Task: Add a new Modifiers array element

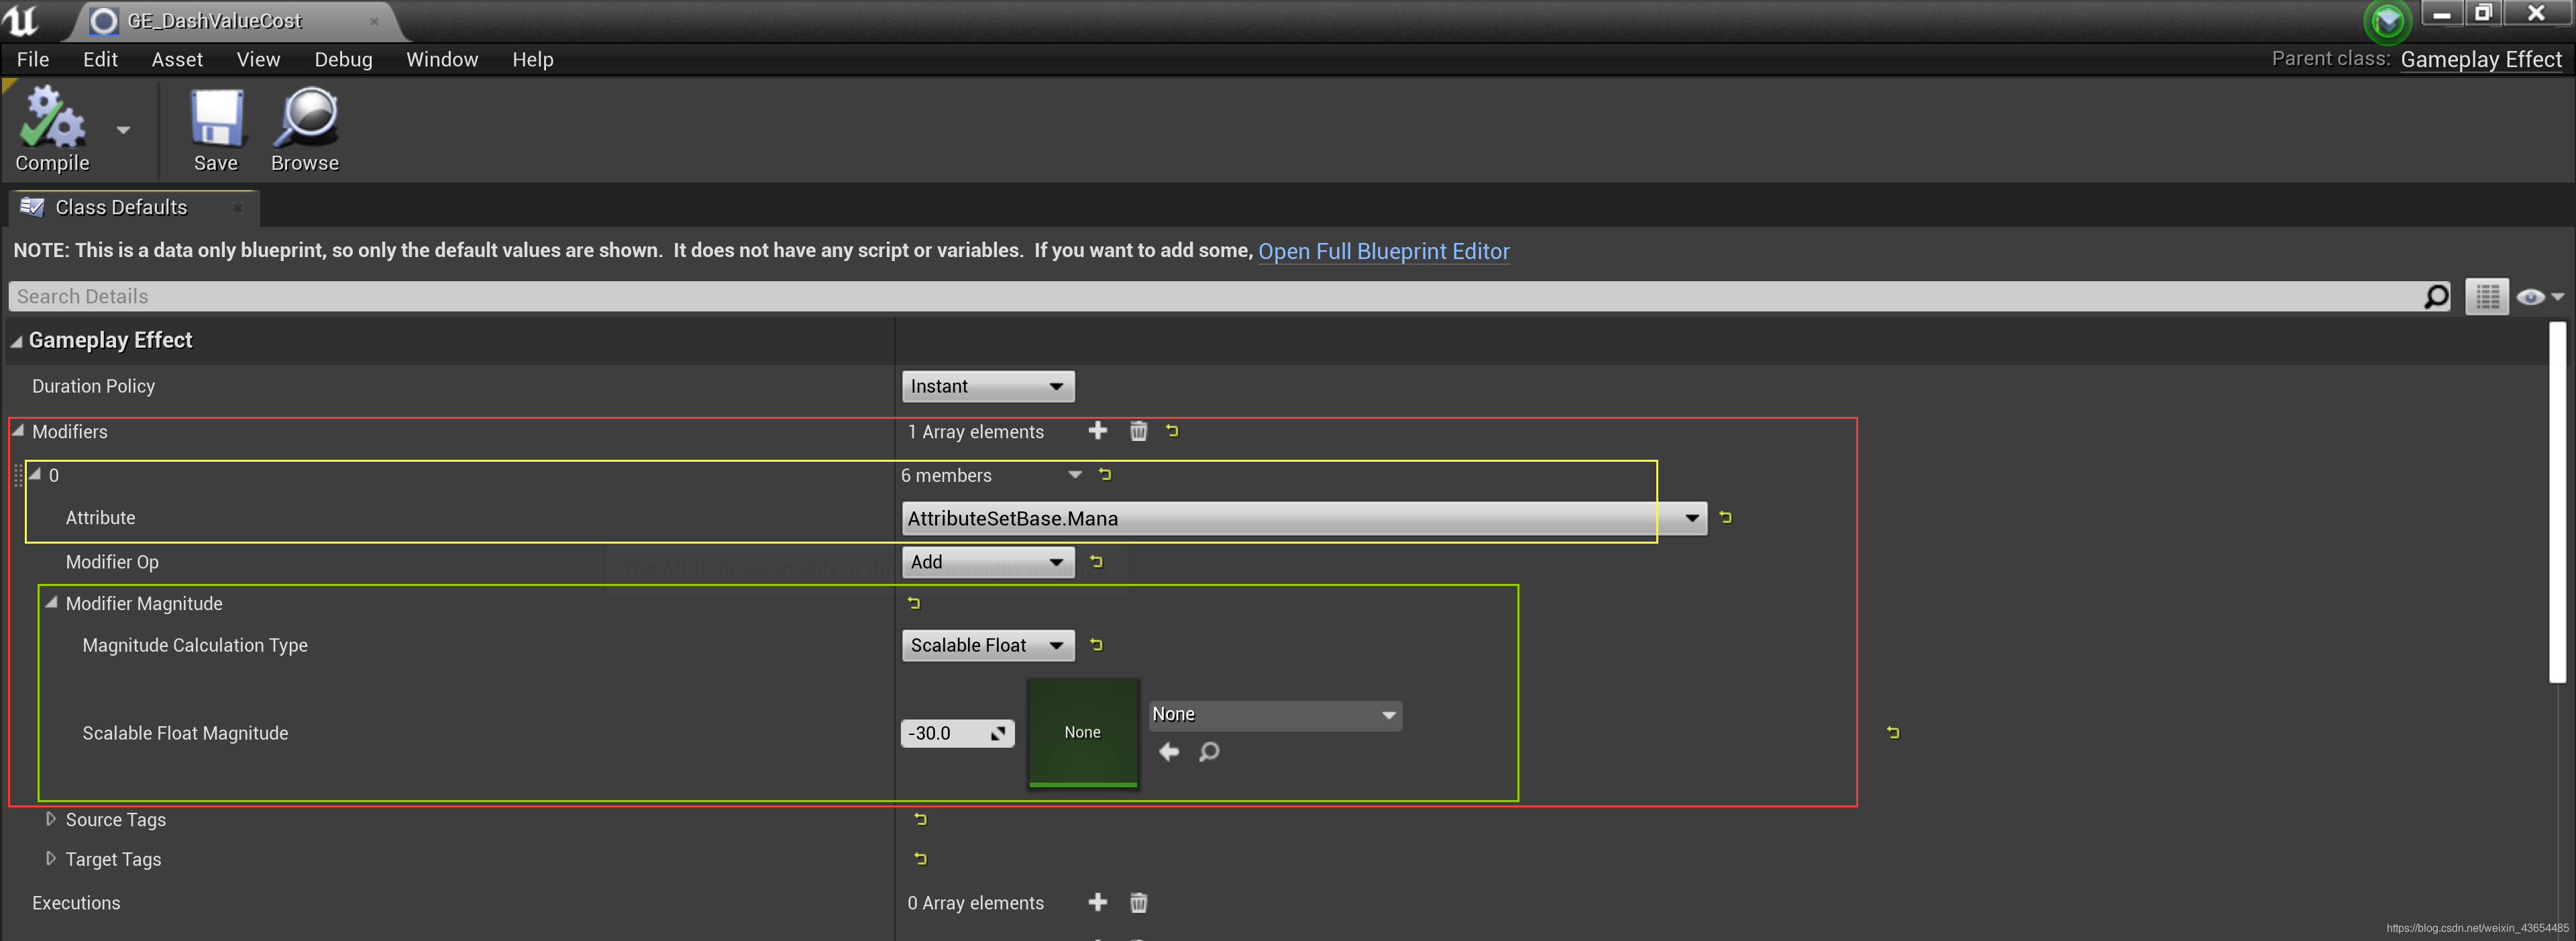Action: [x=1097, y=431]
